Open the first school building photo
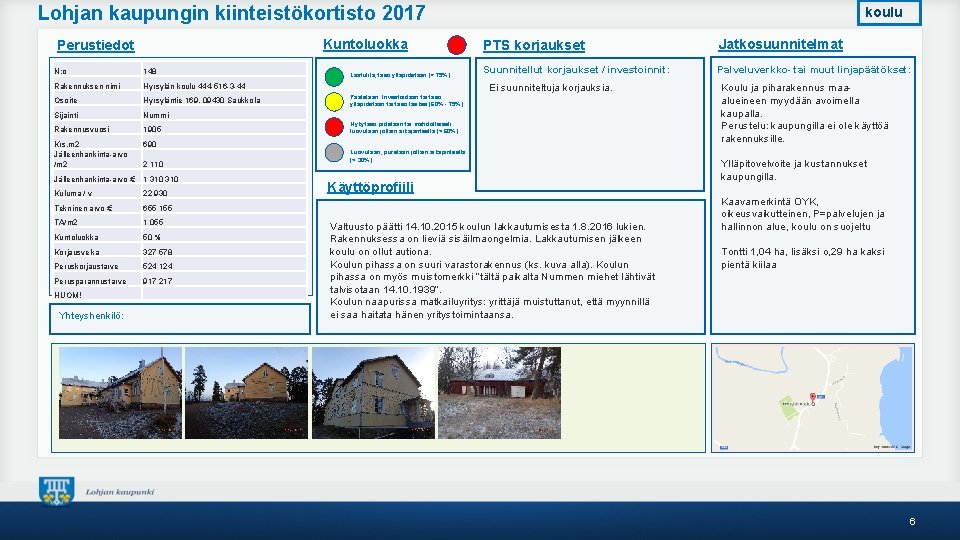The image size is (960, 540). coord(121,393)
